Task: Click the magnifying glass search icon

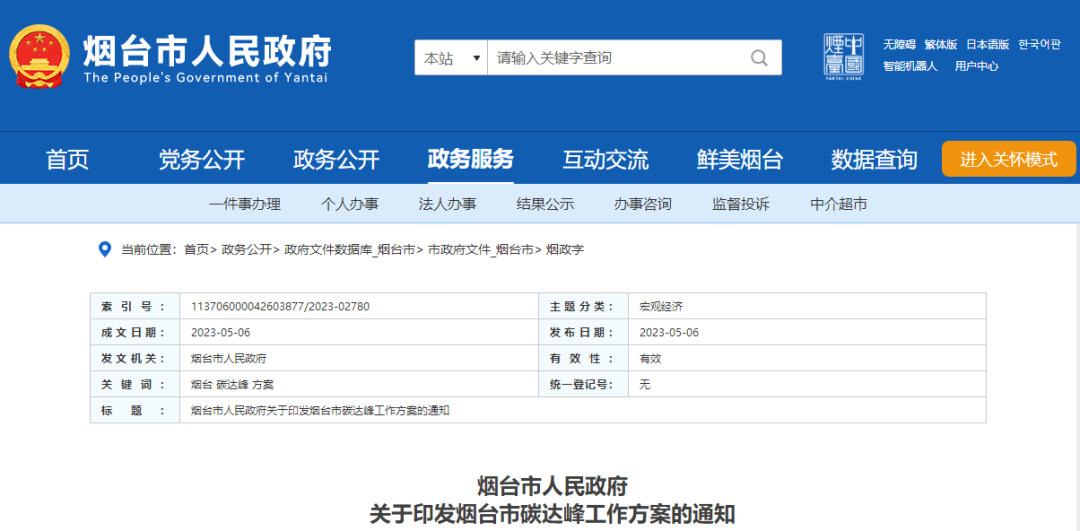Action: tap(760, 58)
